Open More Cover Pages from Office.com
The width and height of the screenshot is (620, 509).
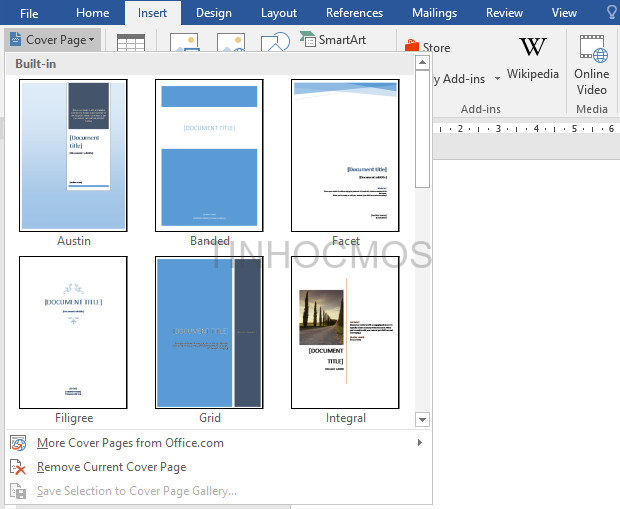[x=217, y=443]
